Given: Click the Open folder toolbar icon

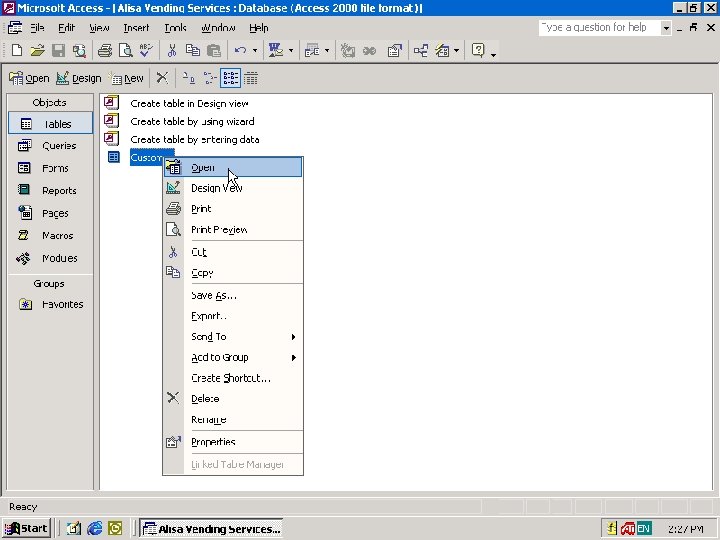Looking at the screenshot, I should (38, 51).
